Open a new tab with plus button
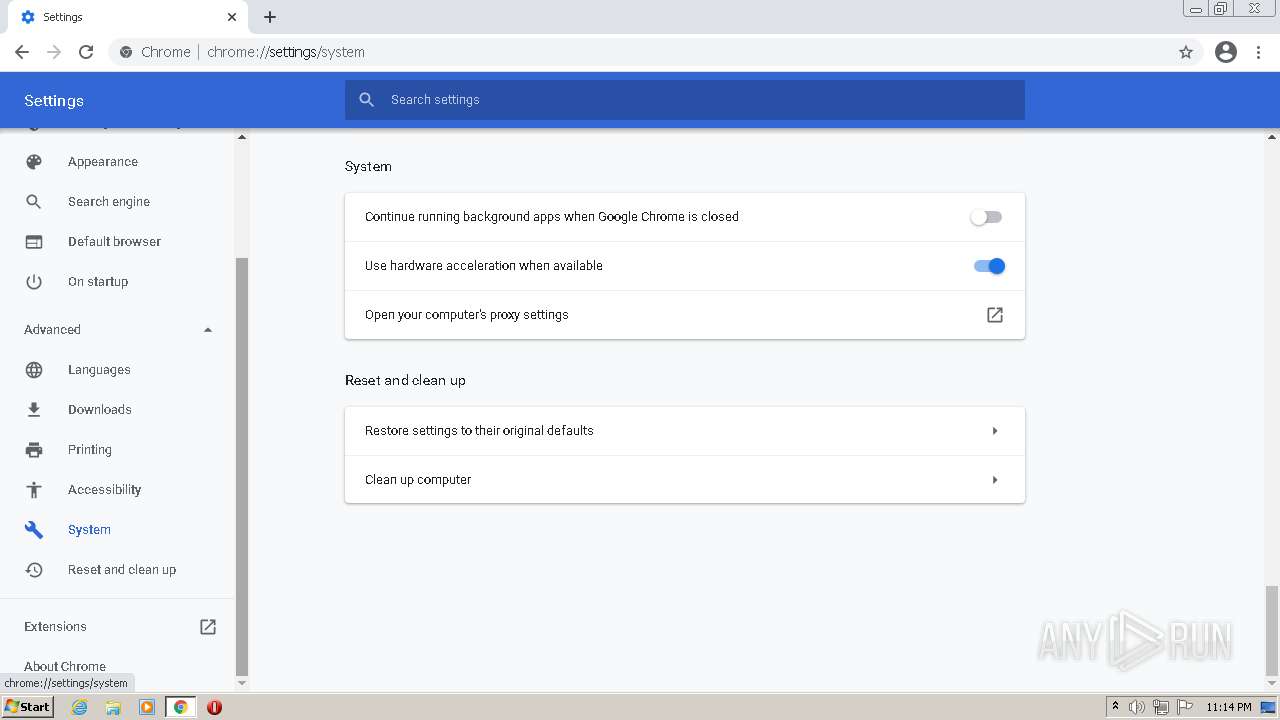The image size is (1280, 720). tap(270, 17)
